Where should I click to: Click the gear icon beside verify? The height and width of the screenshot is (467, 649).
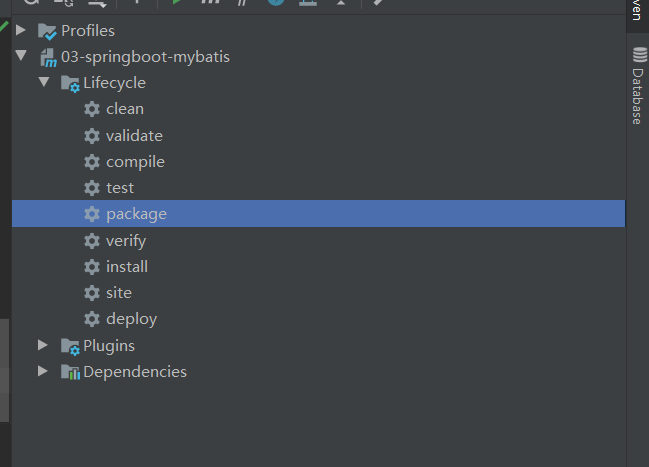(92, 241)
